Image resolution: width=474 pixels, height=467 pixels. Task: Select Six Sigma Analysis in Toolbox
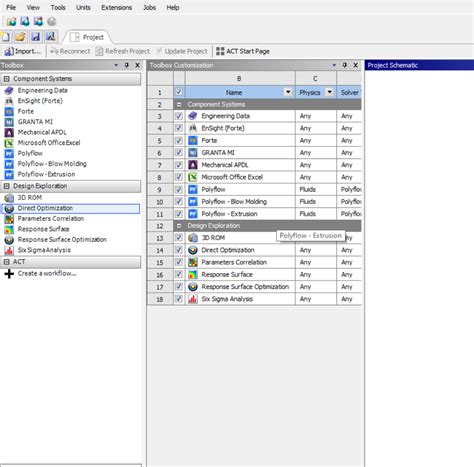(x=44, y=250)
